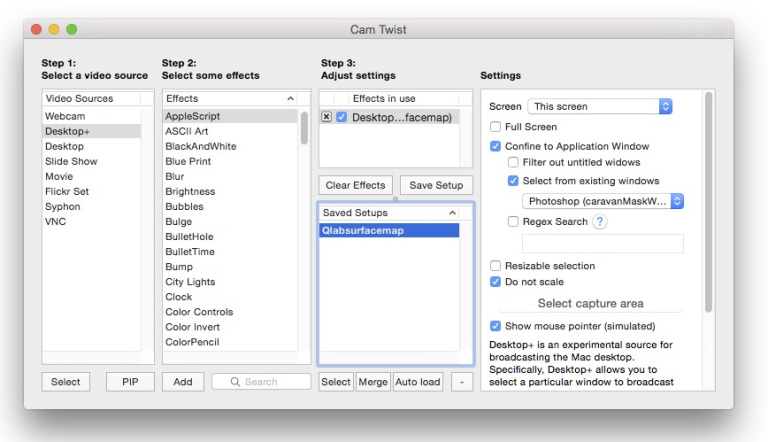Choose ASCII Art from the Effects list
This screenshot has width=768, height=442.
pyautogui.click(x=187, y=131)
